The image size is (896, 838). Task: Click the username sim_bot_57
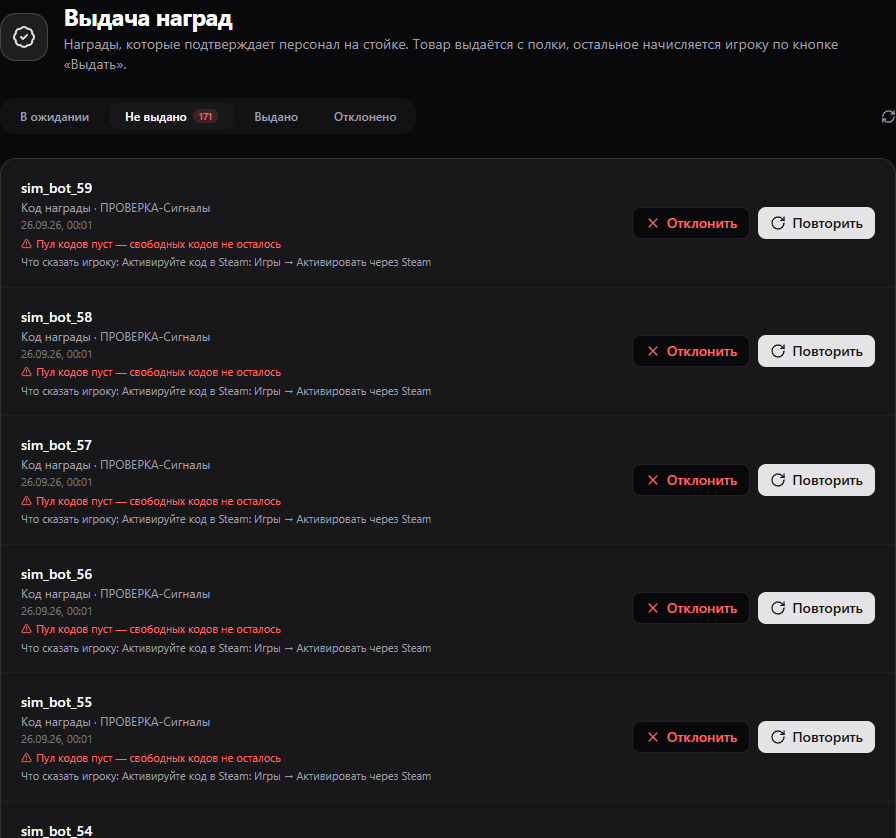point(57,445)
